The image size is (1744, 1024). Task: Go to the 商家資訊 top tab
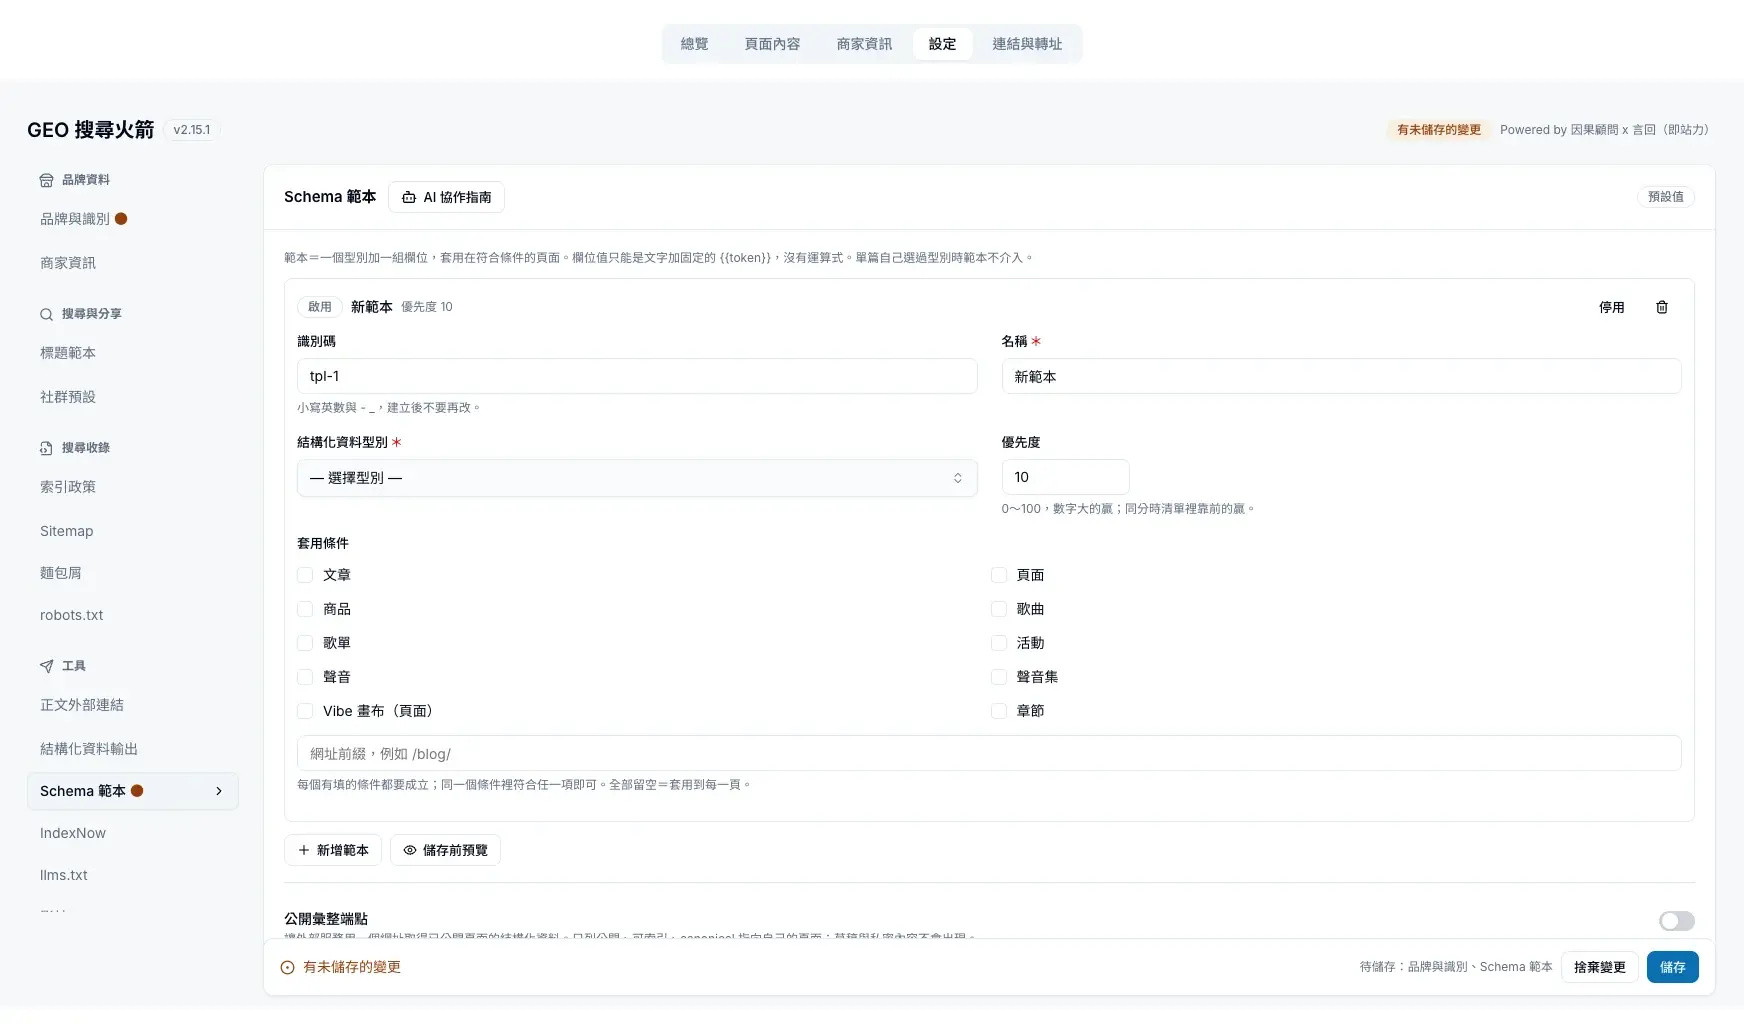click(864, 44)
